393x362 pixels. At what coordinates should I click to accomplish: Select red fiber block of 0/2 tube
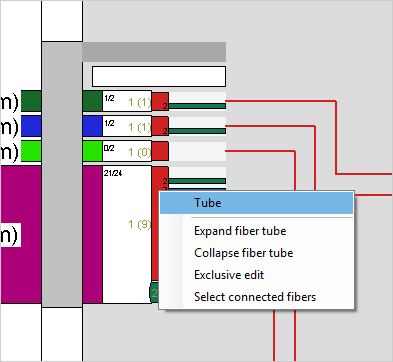(x=160, y=151)
